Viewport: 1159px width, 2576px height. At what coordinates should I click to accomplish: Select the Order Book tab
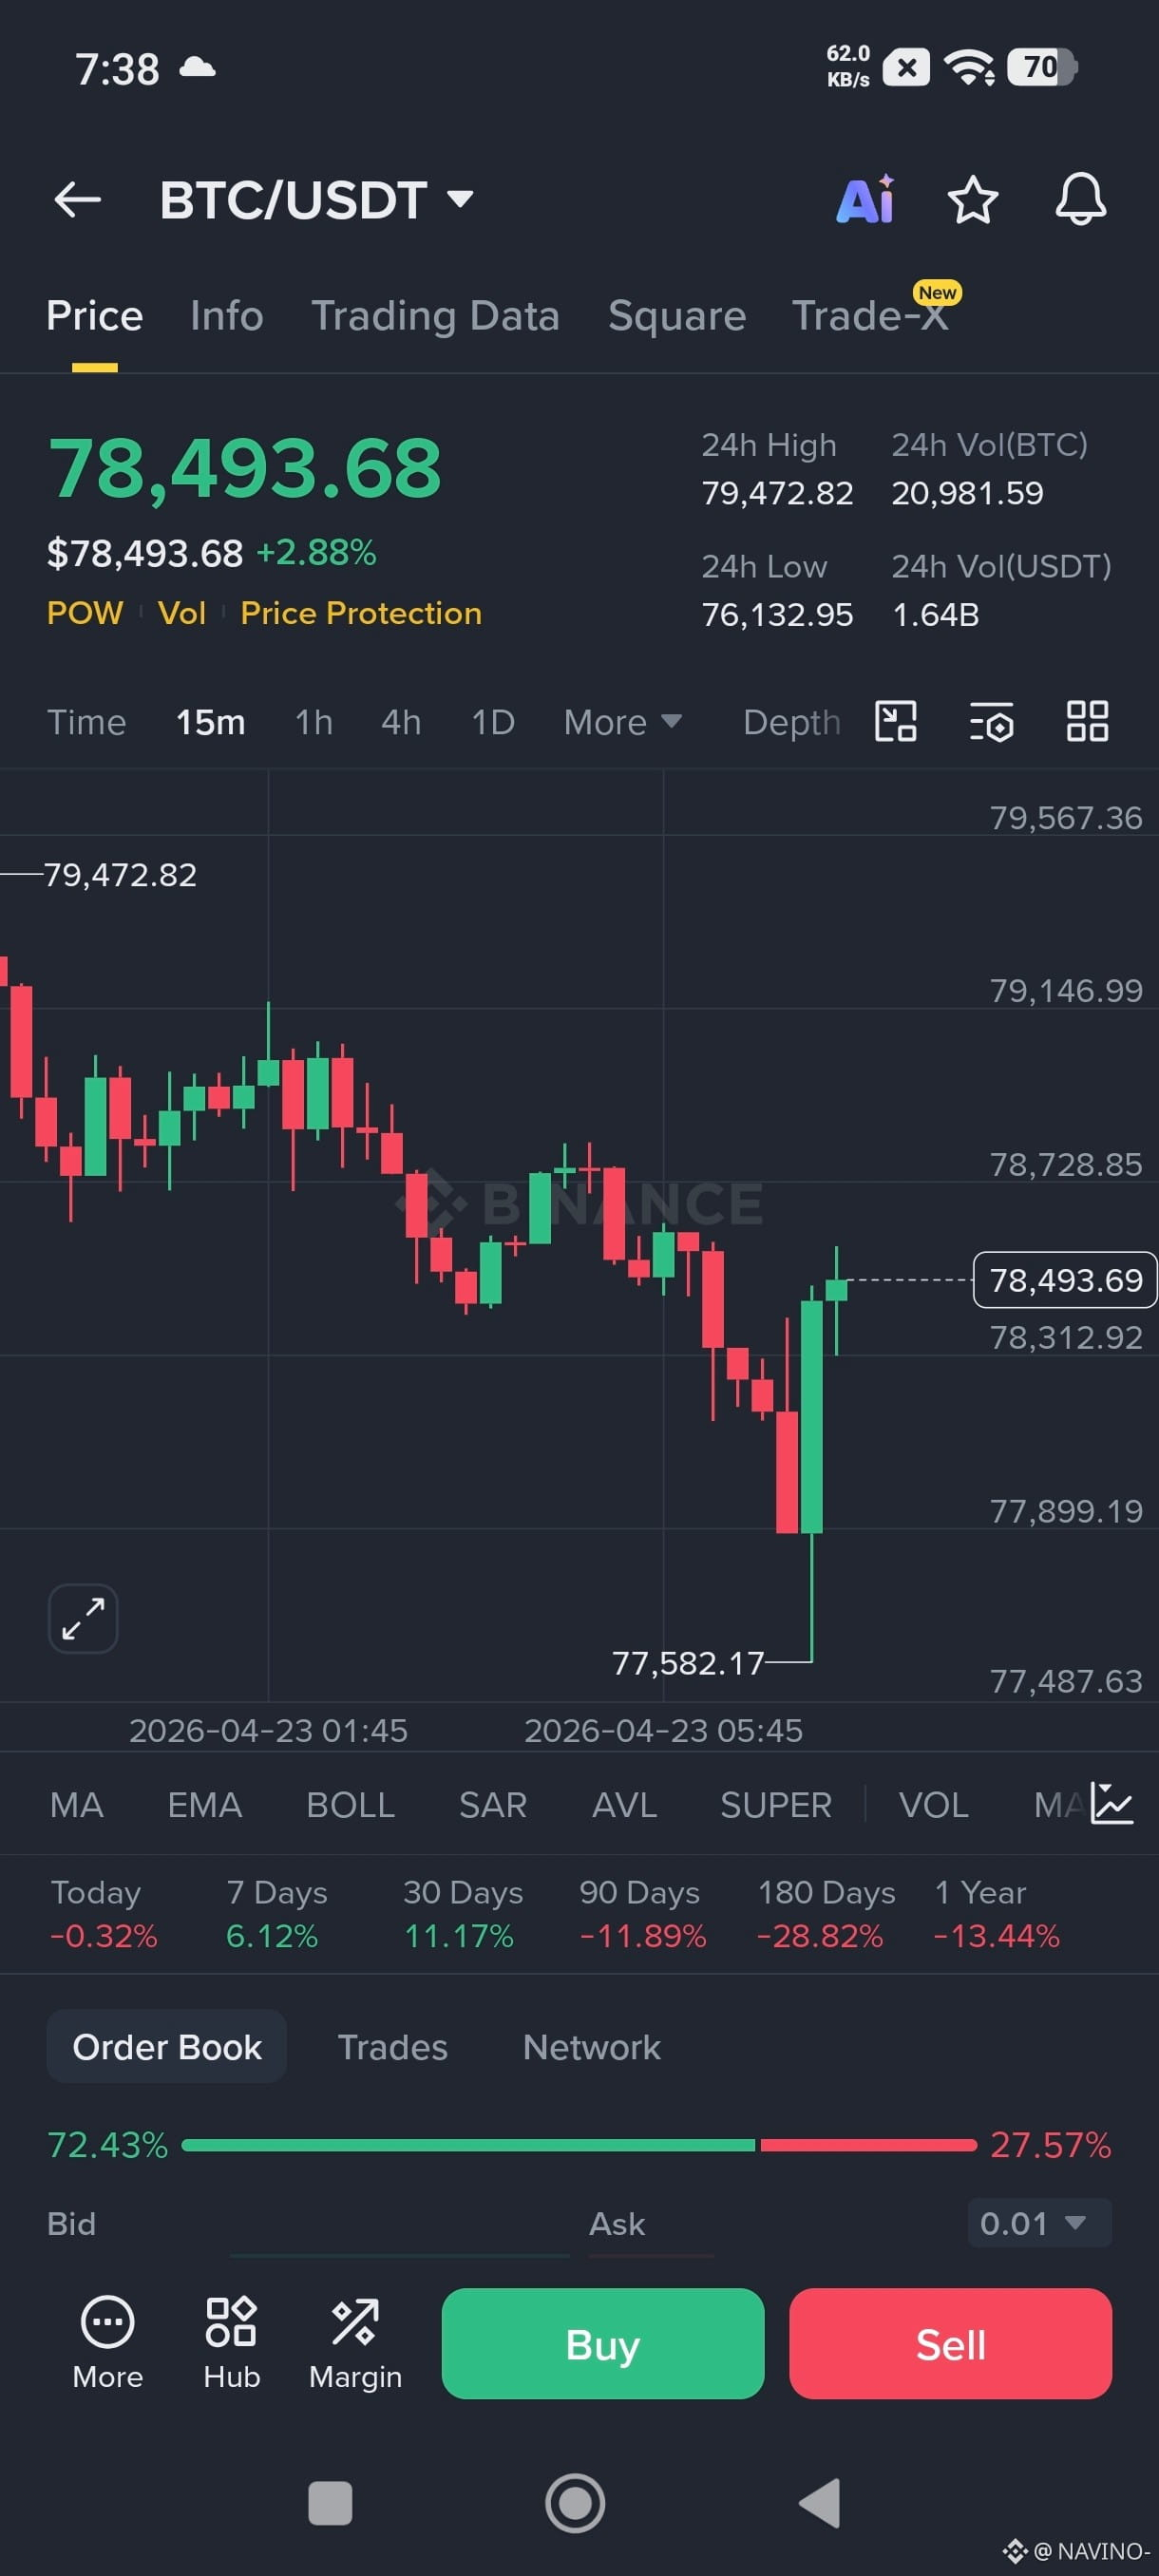tap(167, 2047)
